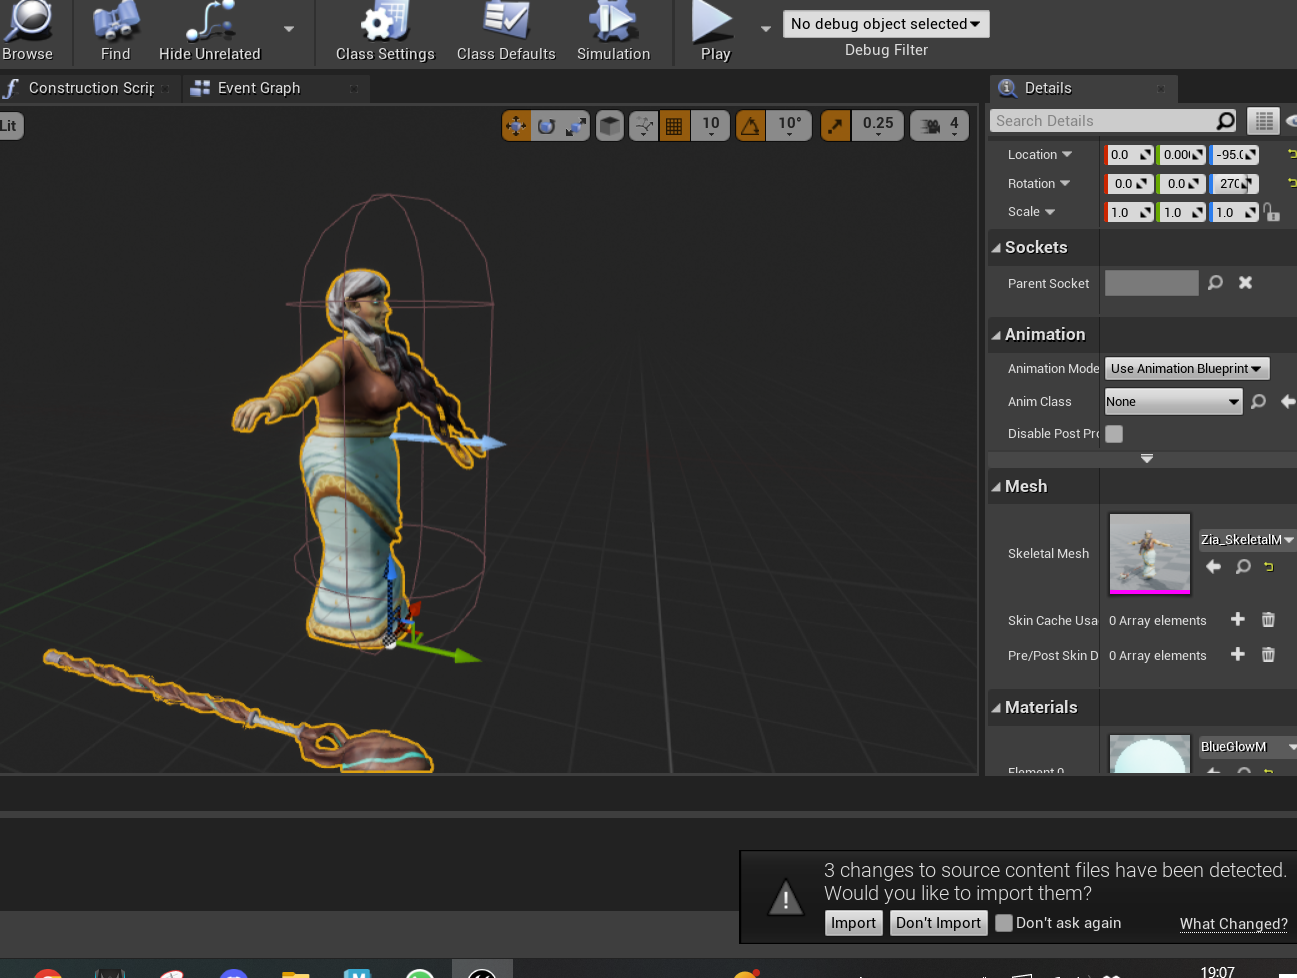Image resolution: width=1297 pixels, height=978 pixels.
Task: Start Simulation from the toolbar
Action: (613, 31)
